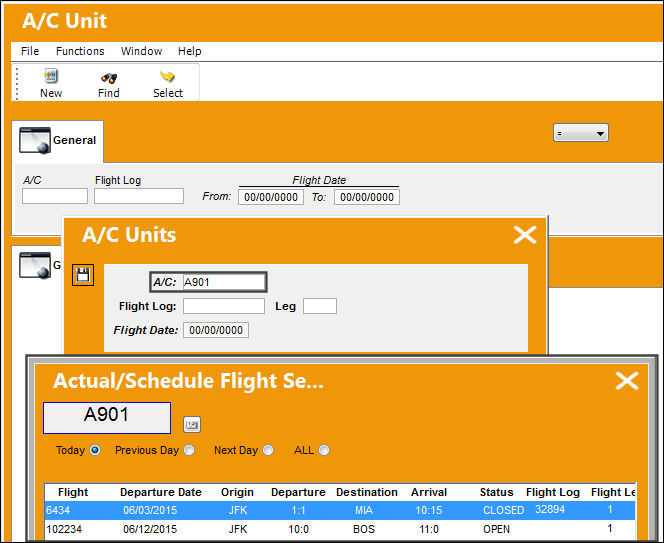664x543 pixels.
Task: Click the Departure Date column header
Action: click(161, 492)
